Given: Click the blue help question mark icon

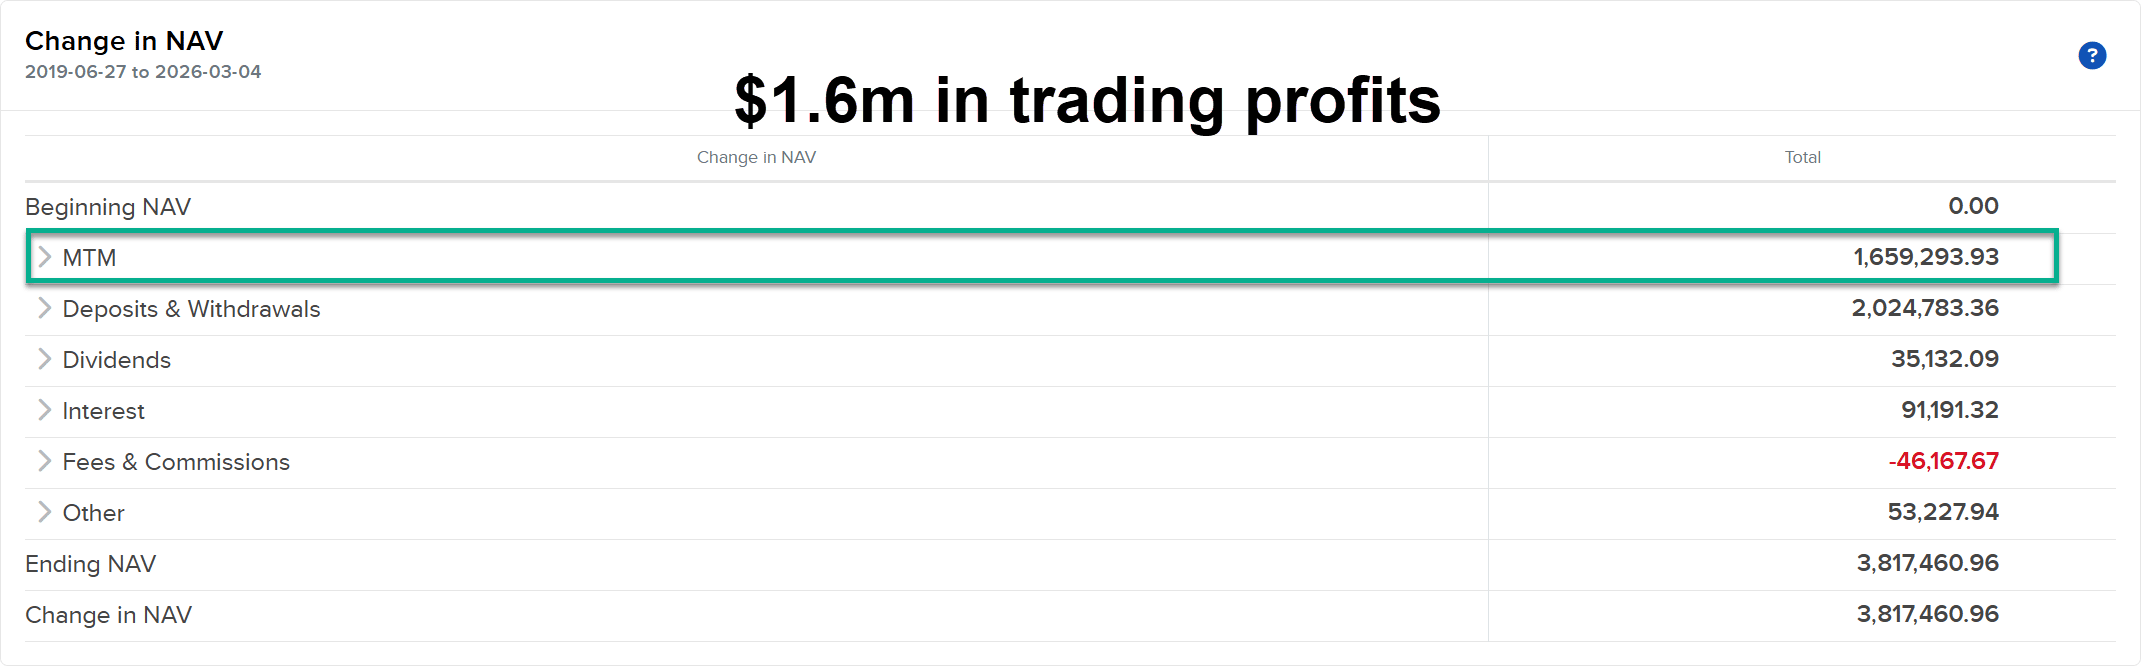Looking at the screenshot, I should (2091, 56).
